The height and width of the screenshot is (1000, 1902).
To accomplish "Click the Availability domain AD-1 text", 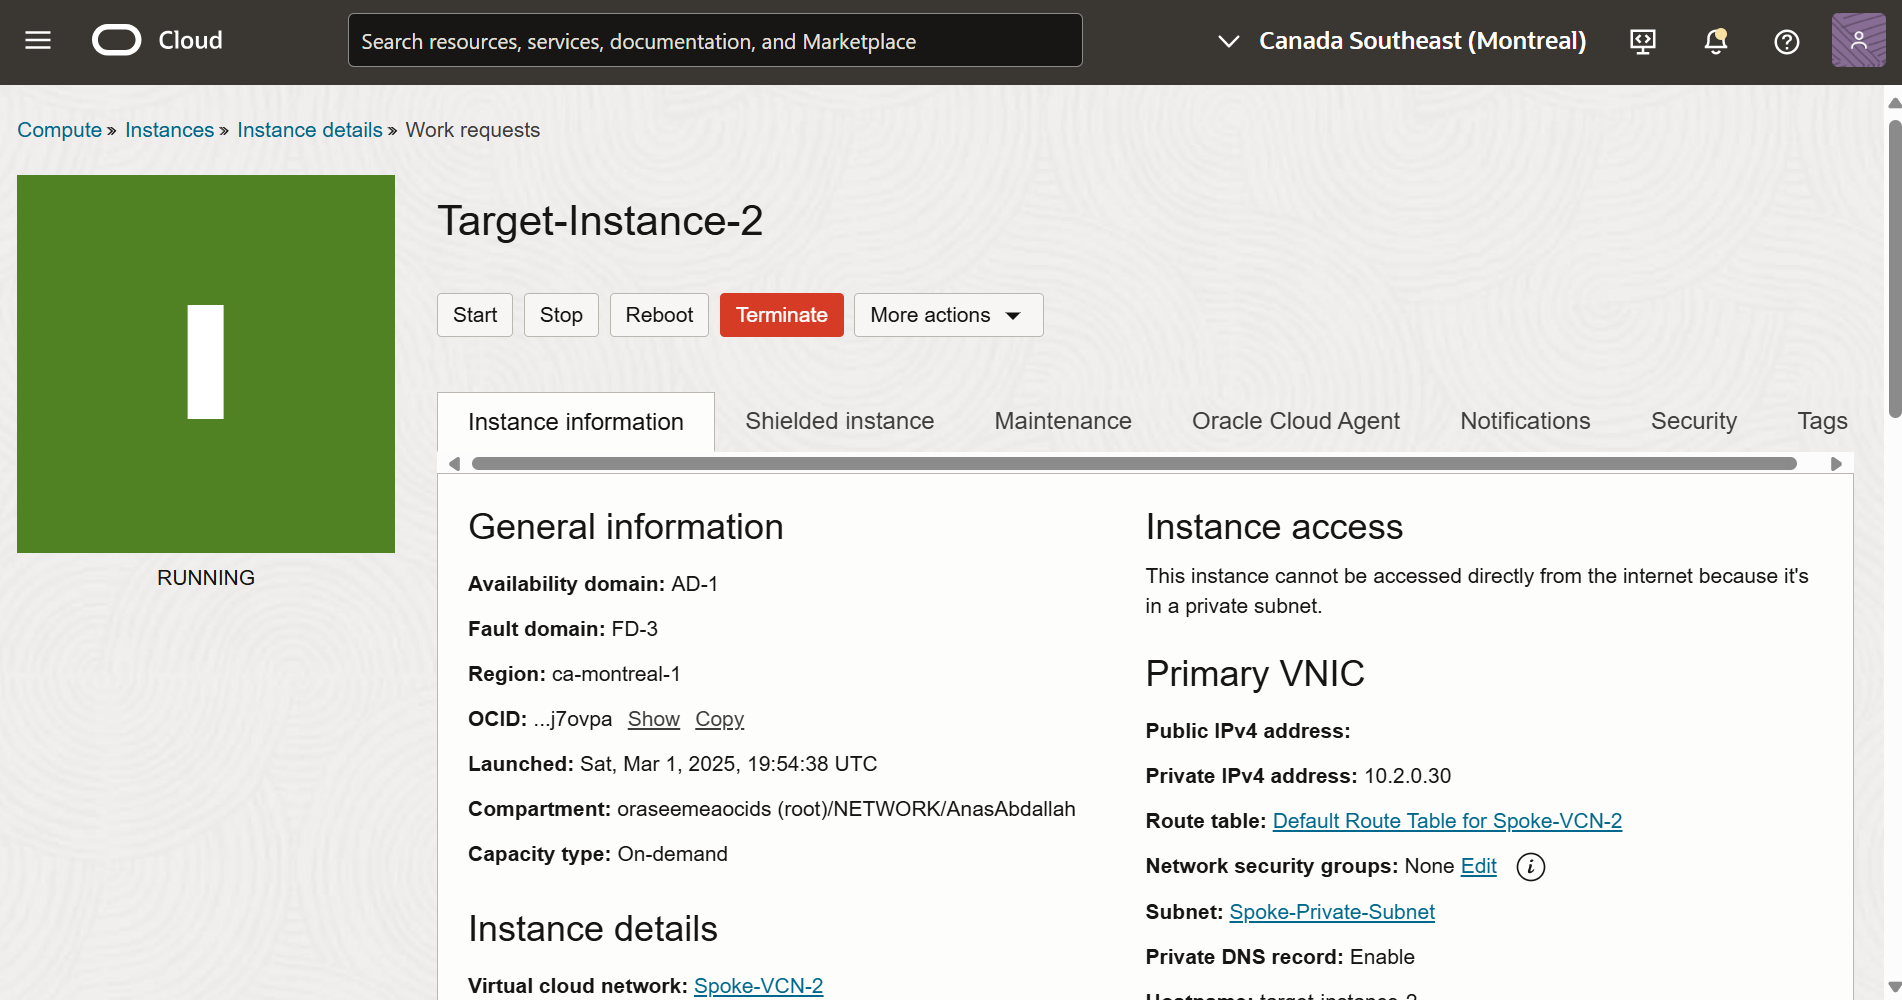I will [x=593, y=584].
